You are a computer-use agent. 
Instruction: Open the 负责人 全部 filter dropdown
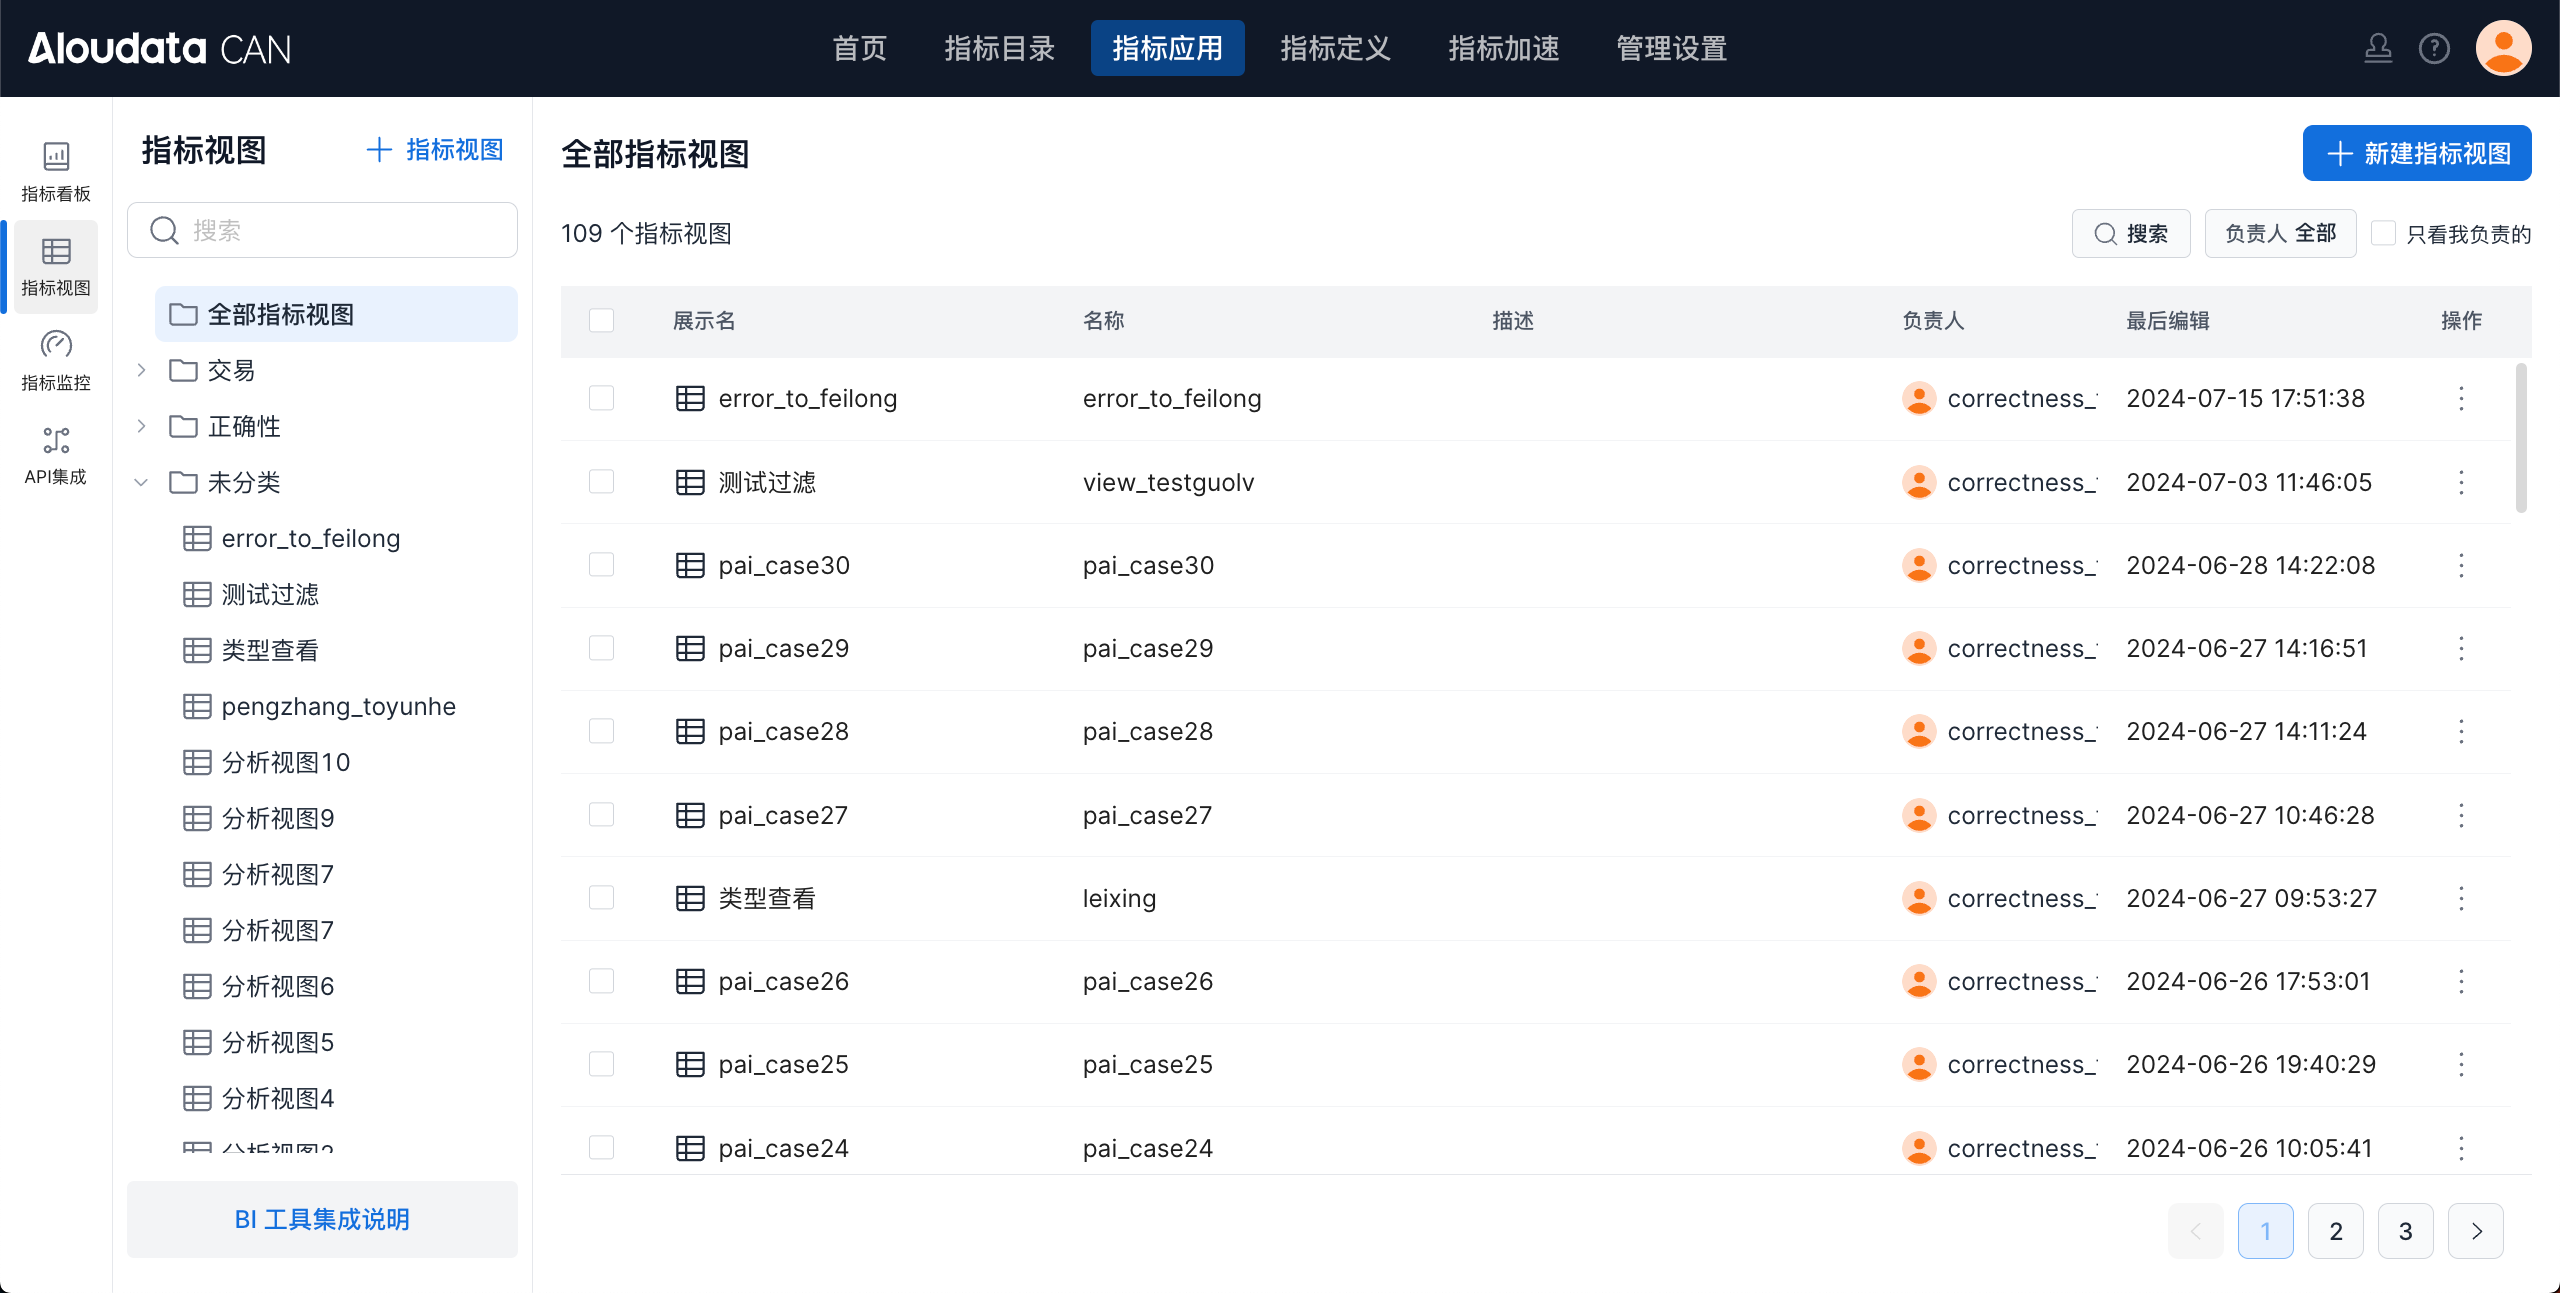(x=2280, y=233)
